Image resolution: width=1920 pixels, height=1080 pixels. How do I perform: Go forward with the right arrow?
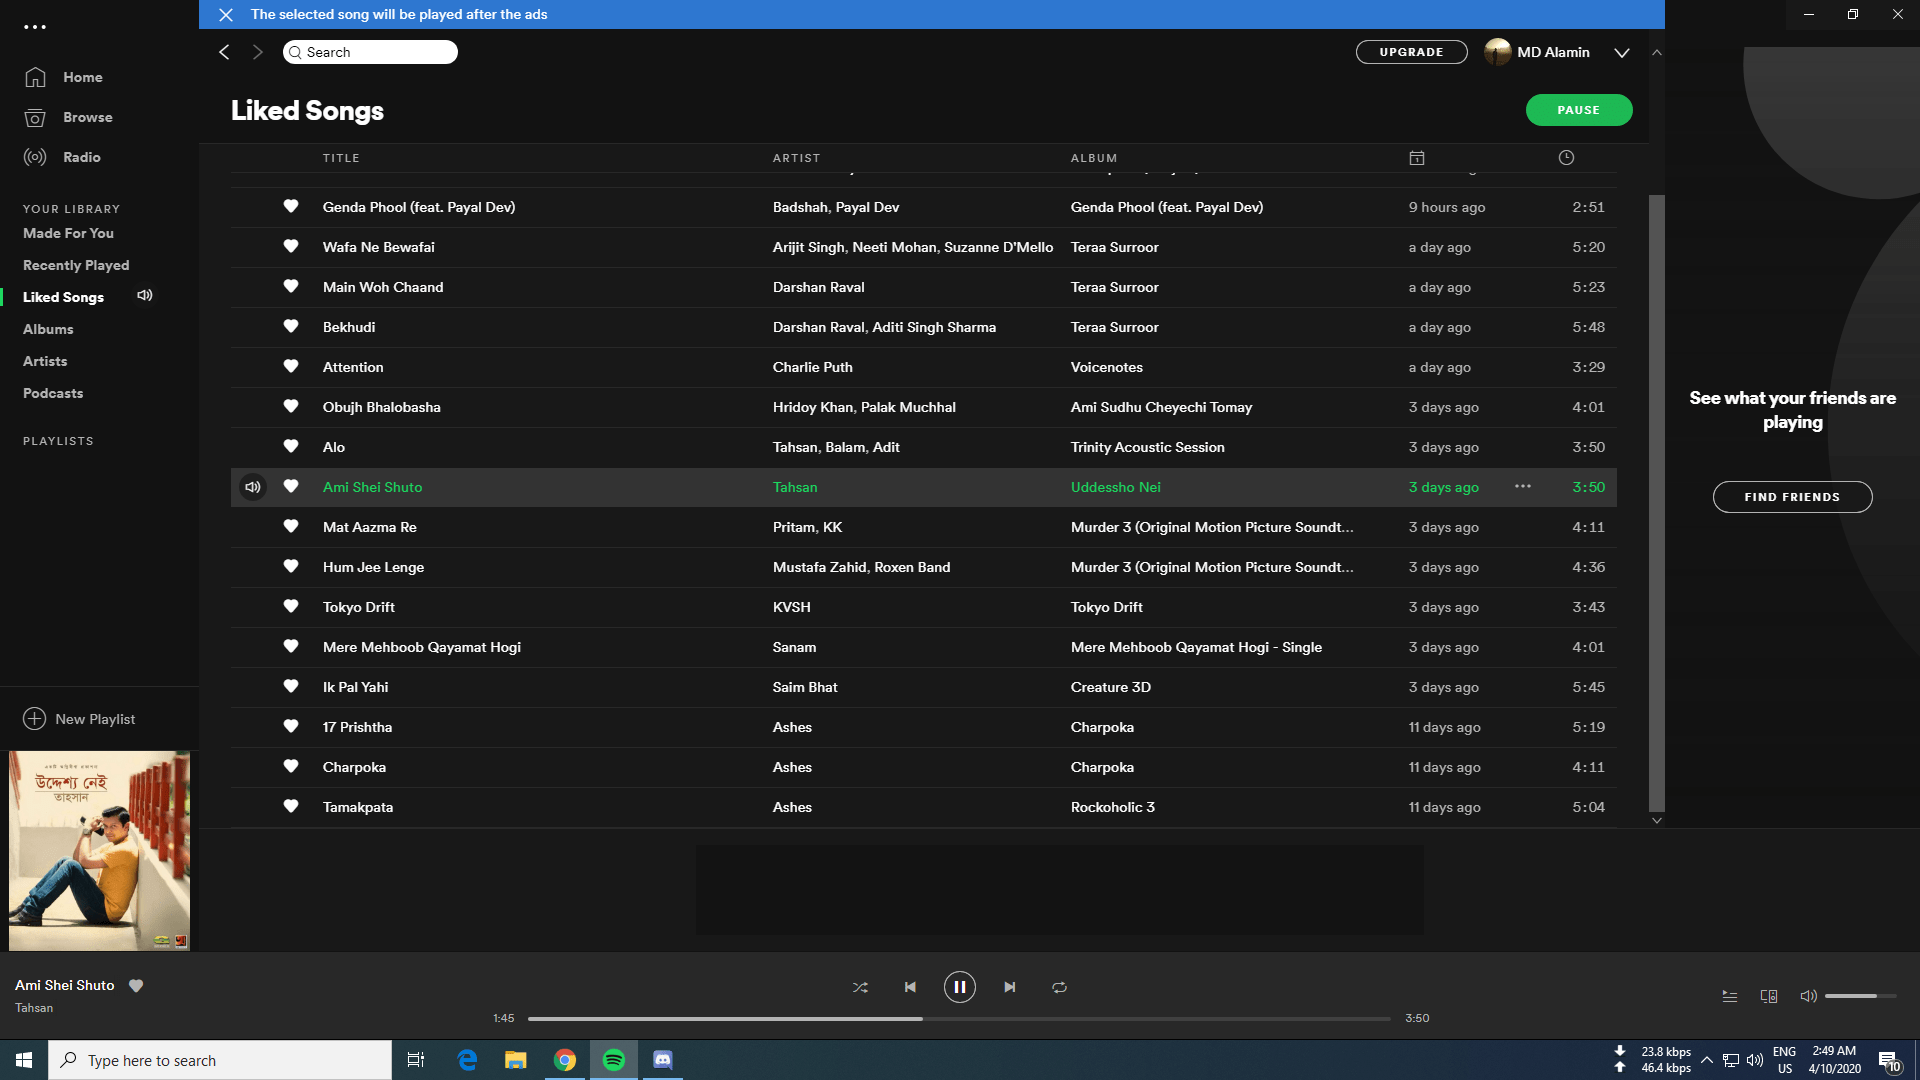tap(258, 52)
